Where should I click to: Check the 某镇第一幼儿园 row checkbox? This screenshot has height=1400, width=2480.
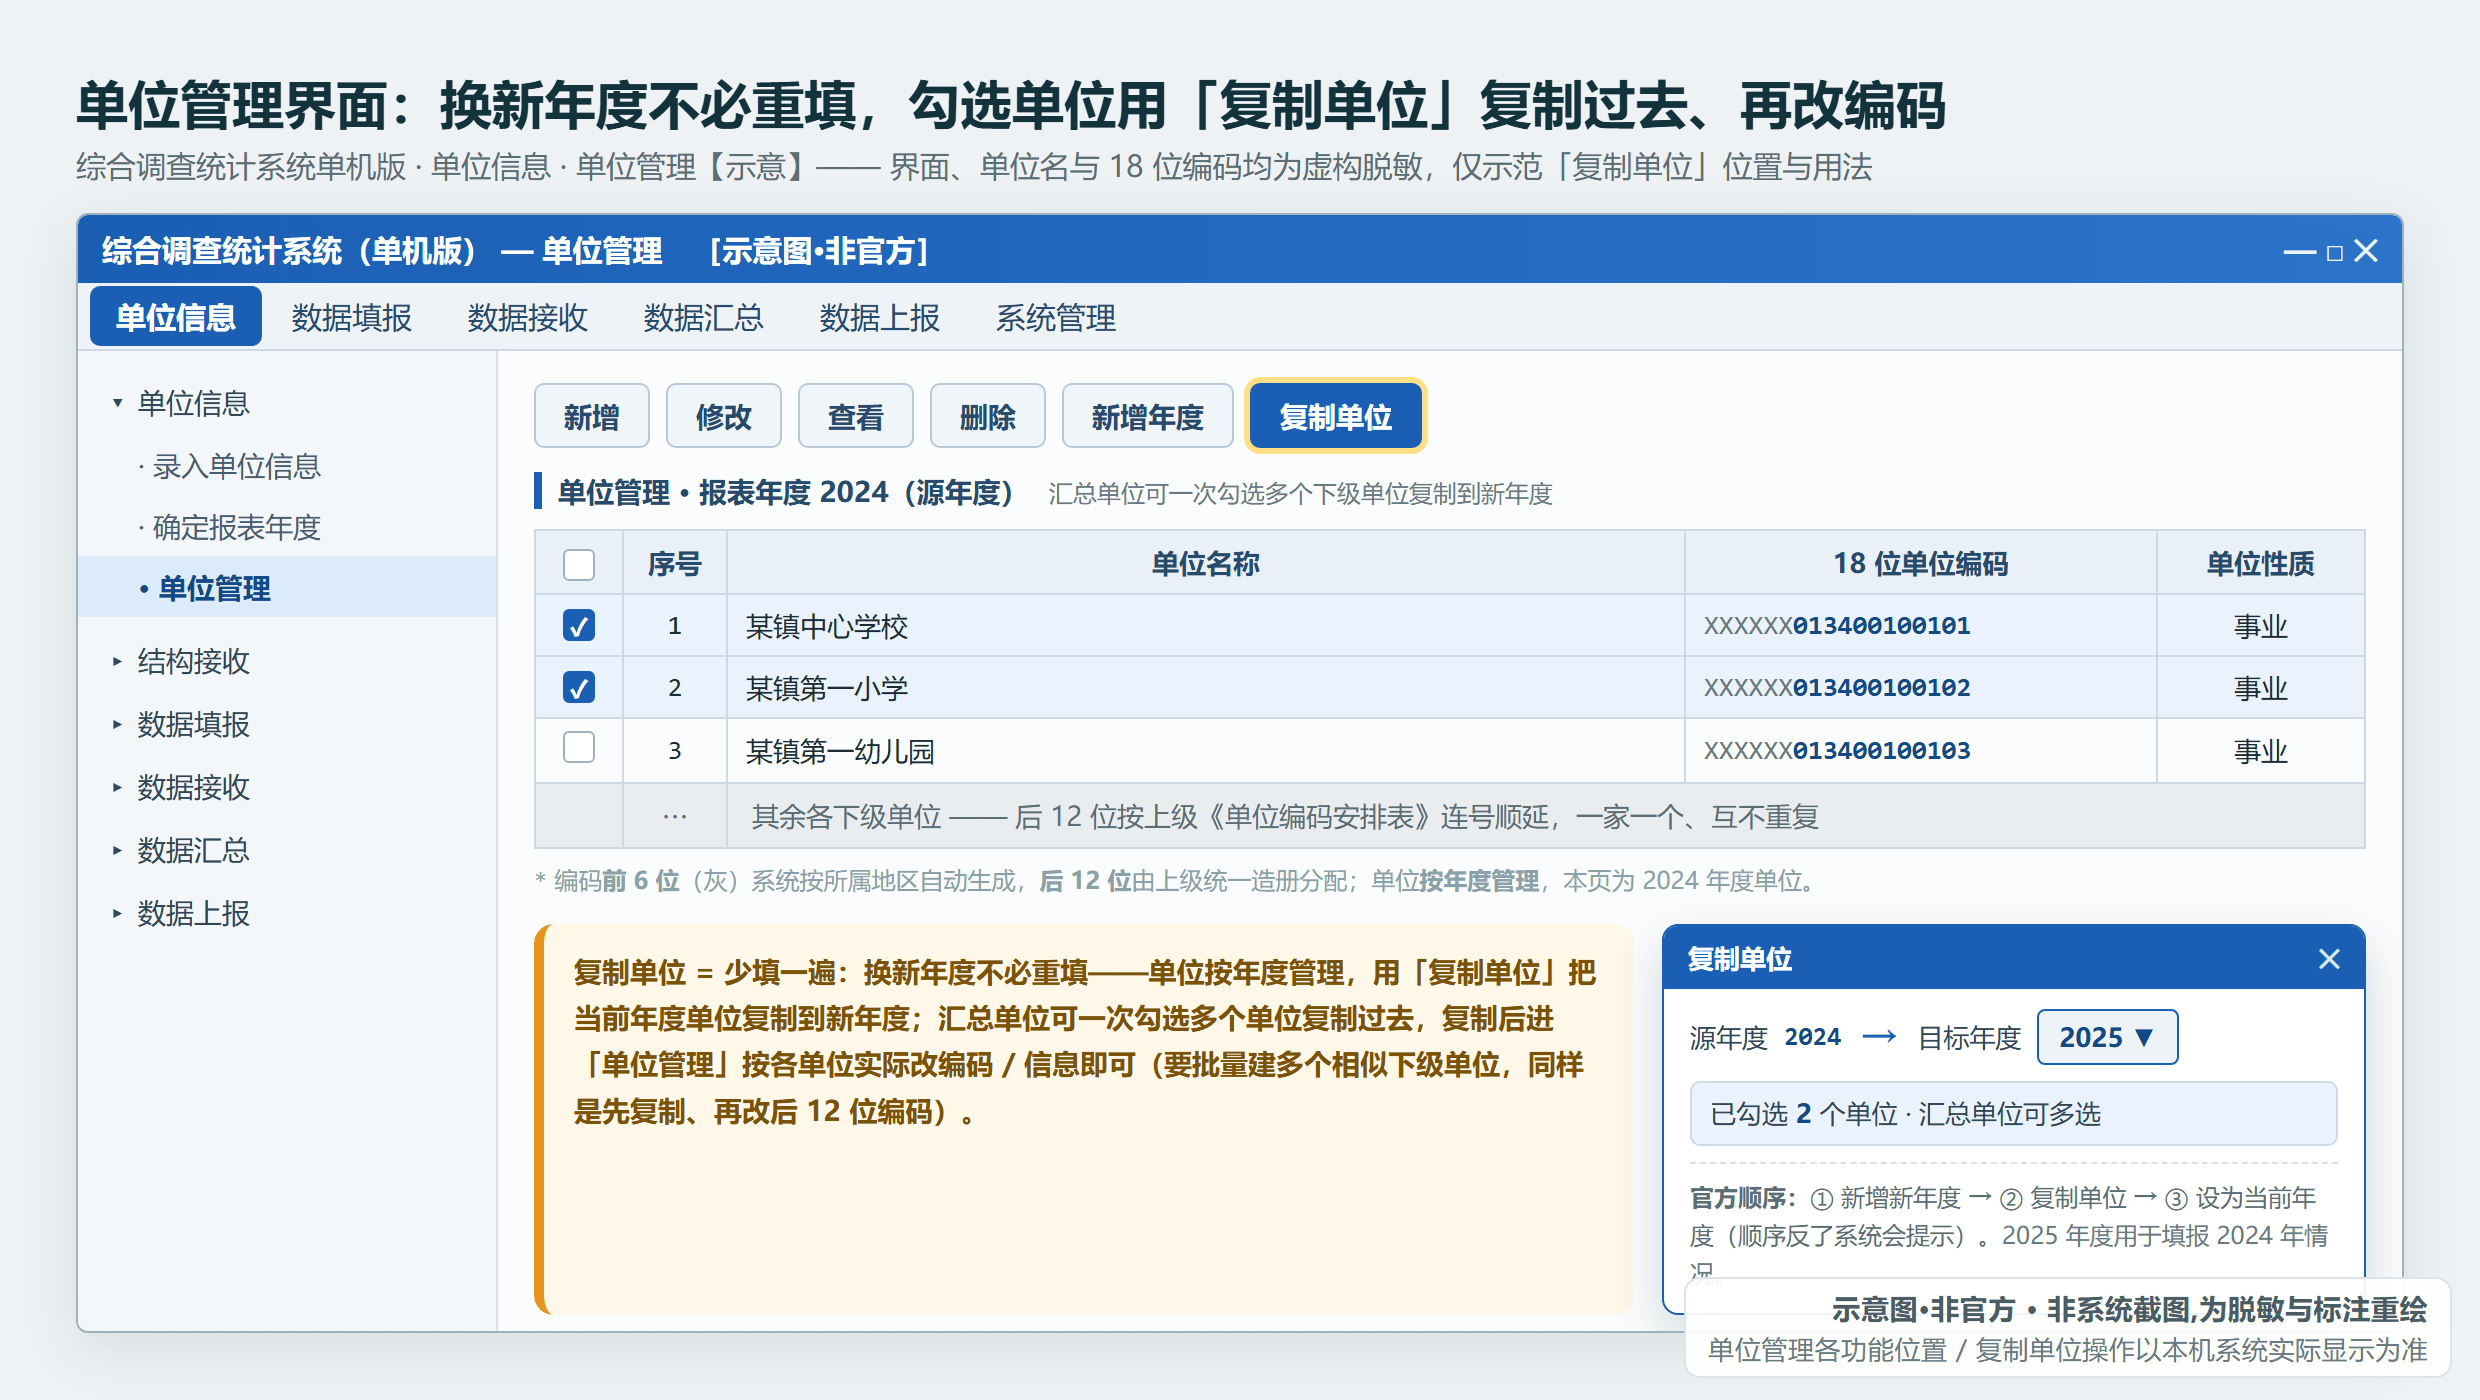click(579, 748)
